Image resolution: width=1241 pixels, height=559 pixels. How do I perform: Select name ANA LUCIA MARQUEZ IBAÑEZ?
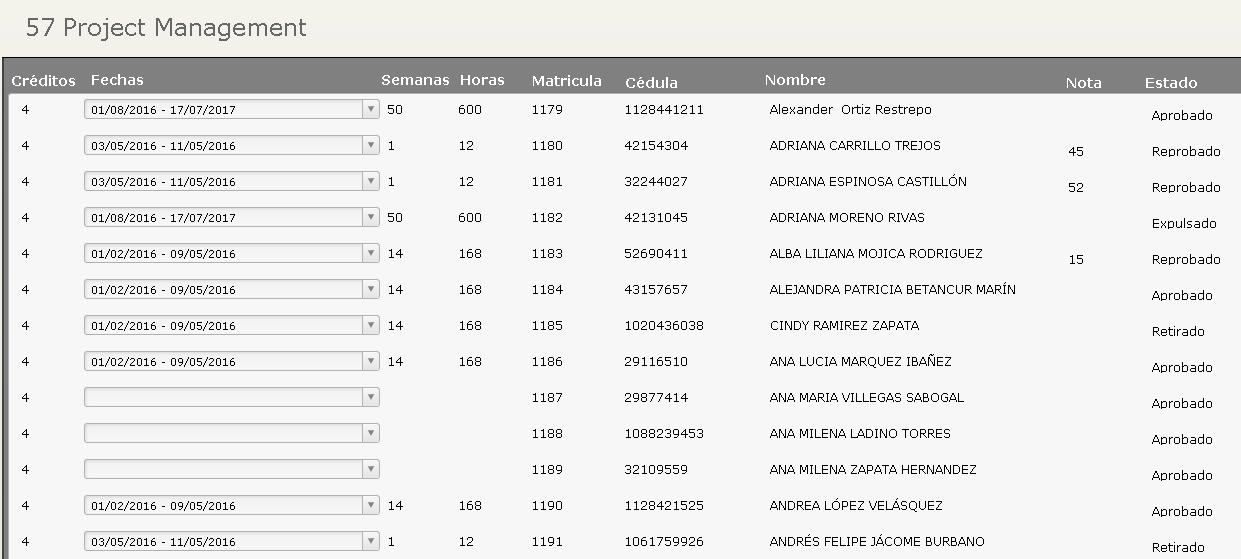pos(860,361)
